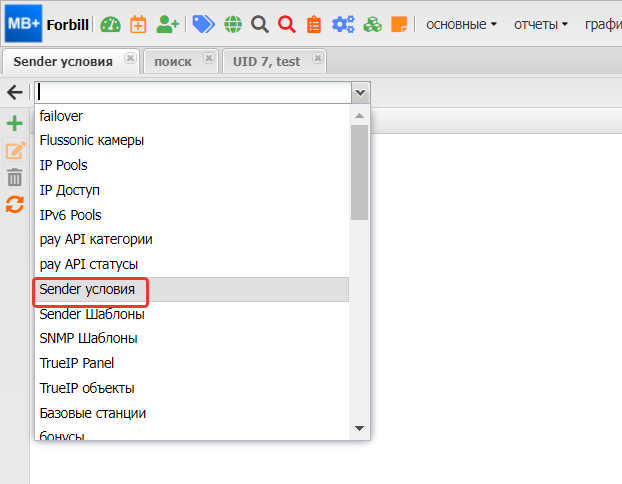Click the dashboard speedometer icon
The image size is (622, 484).
point(110,23)
